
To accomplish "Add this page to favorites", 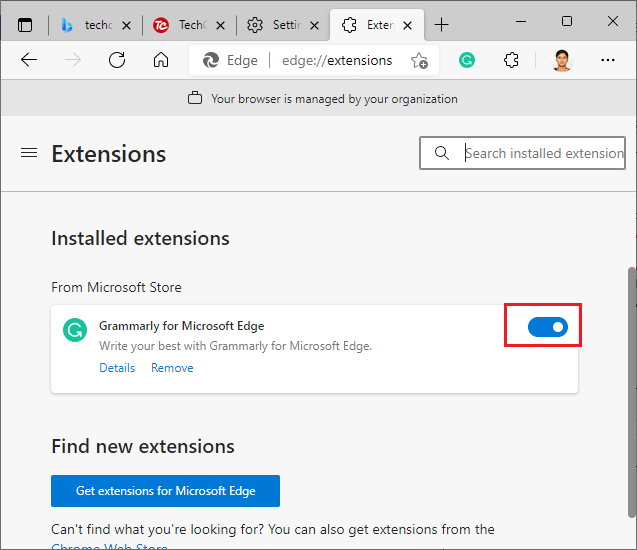I will tap(419, 60).
